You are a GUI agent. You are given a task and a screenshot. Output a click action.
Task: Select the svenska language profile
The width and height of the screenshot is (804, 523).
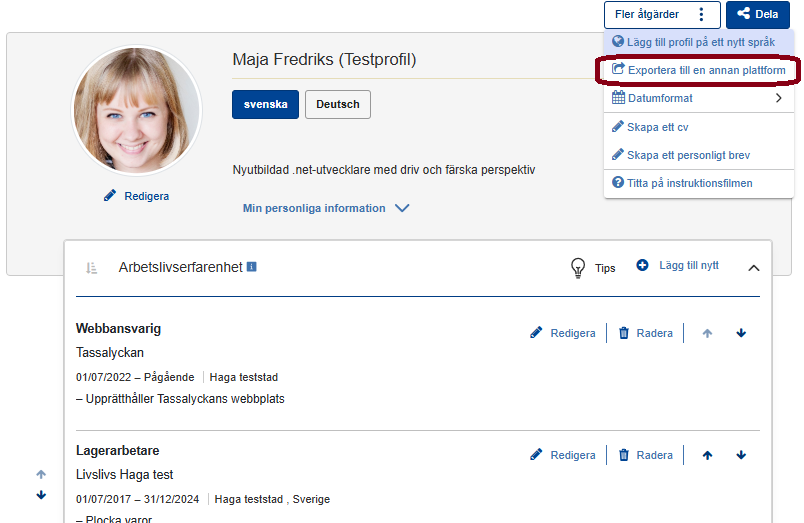click(x=265, y=105)
